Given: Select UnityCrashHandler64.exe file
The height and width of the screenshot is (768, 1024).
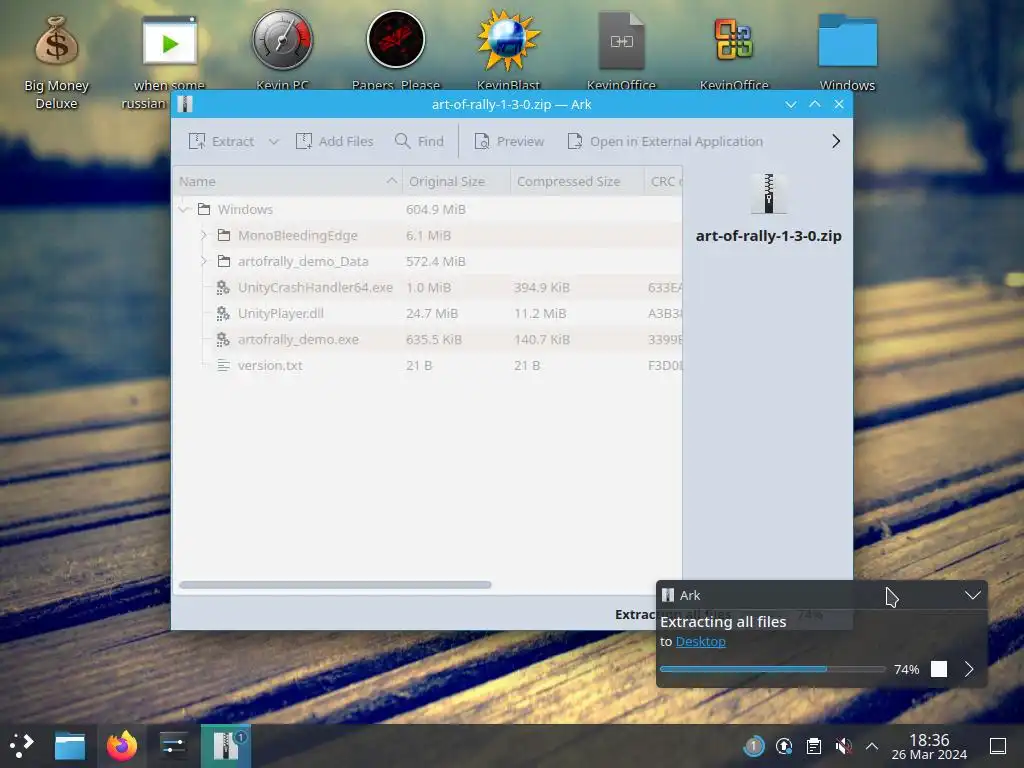Looking at the screenshot, I should tap(428, 287).
